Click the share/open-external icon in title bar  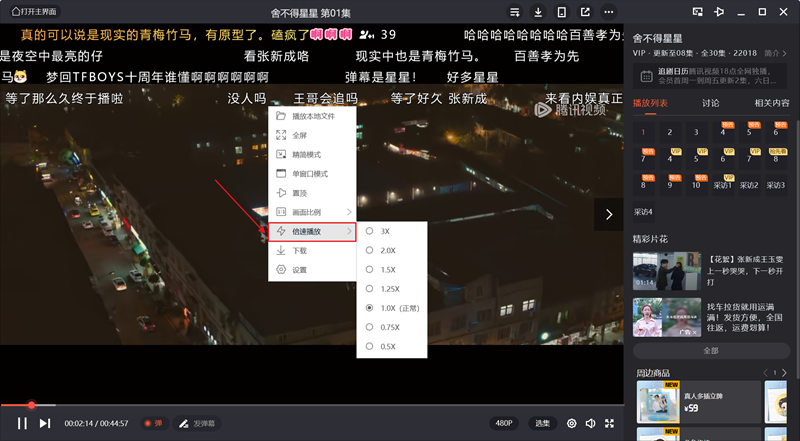[x=585, y=12]
